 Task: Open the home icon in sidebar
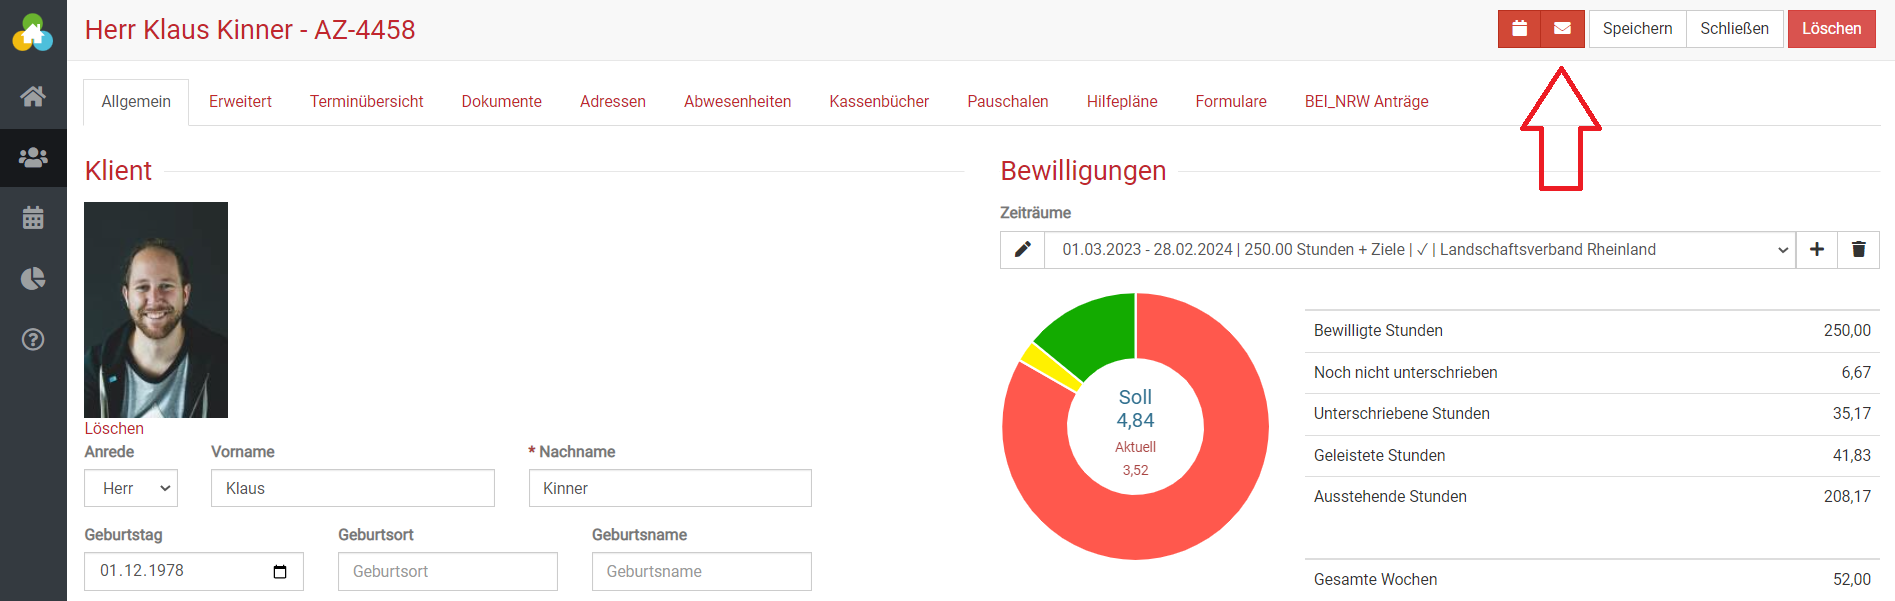(33, 97)
